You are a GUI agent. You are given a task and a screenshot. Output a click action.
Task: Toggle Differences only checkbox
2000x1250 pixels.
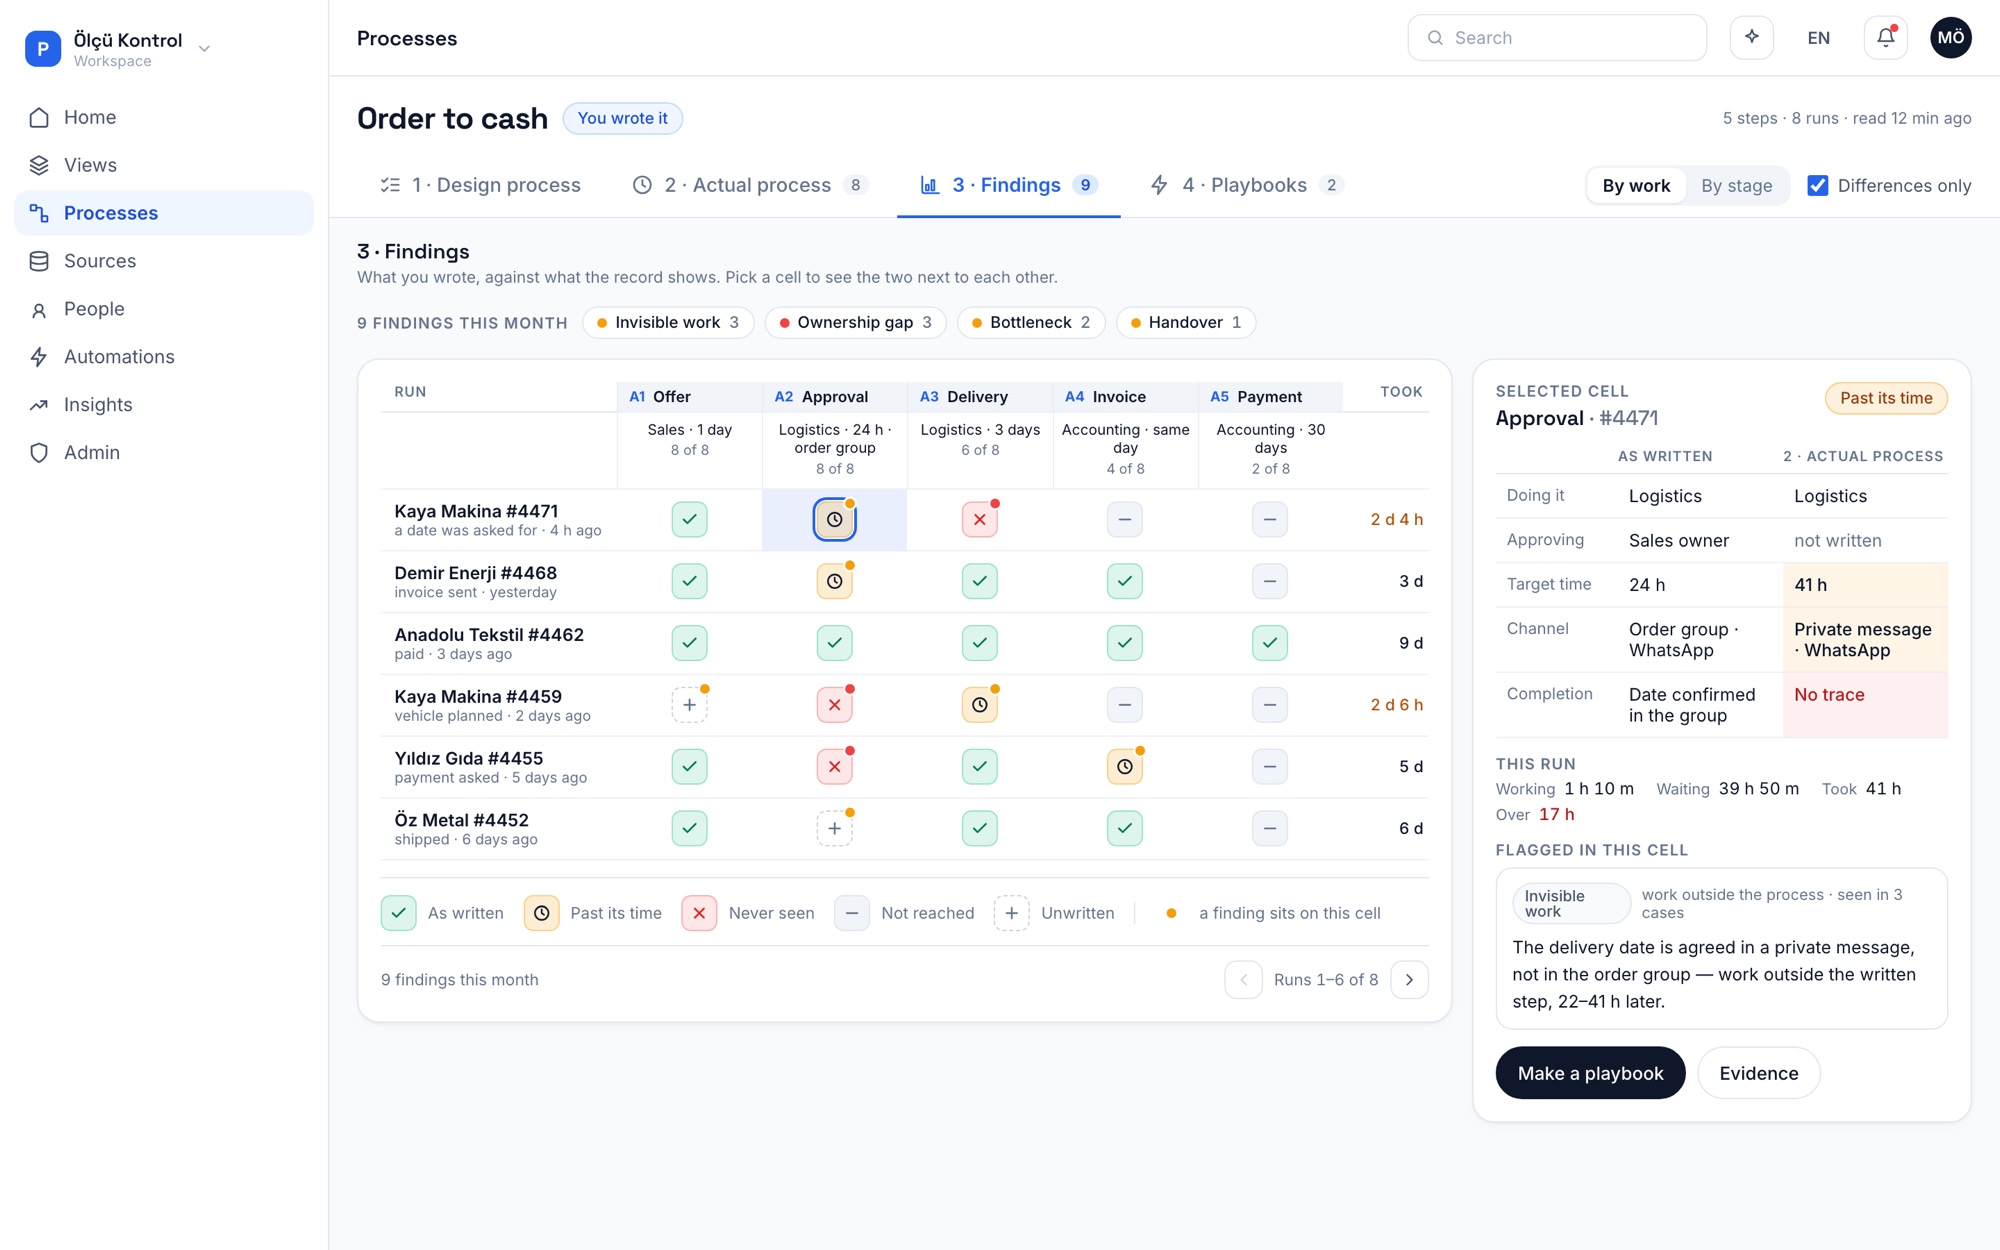[x=1818, y=186]
